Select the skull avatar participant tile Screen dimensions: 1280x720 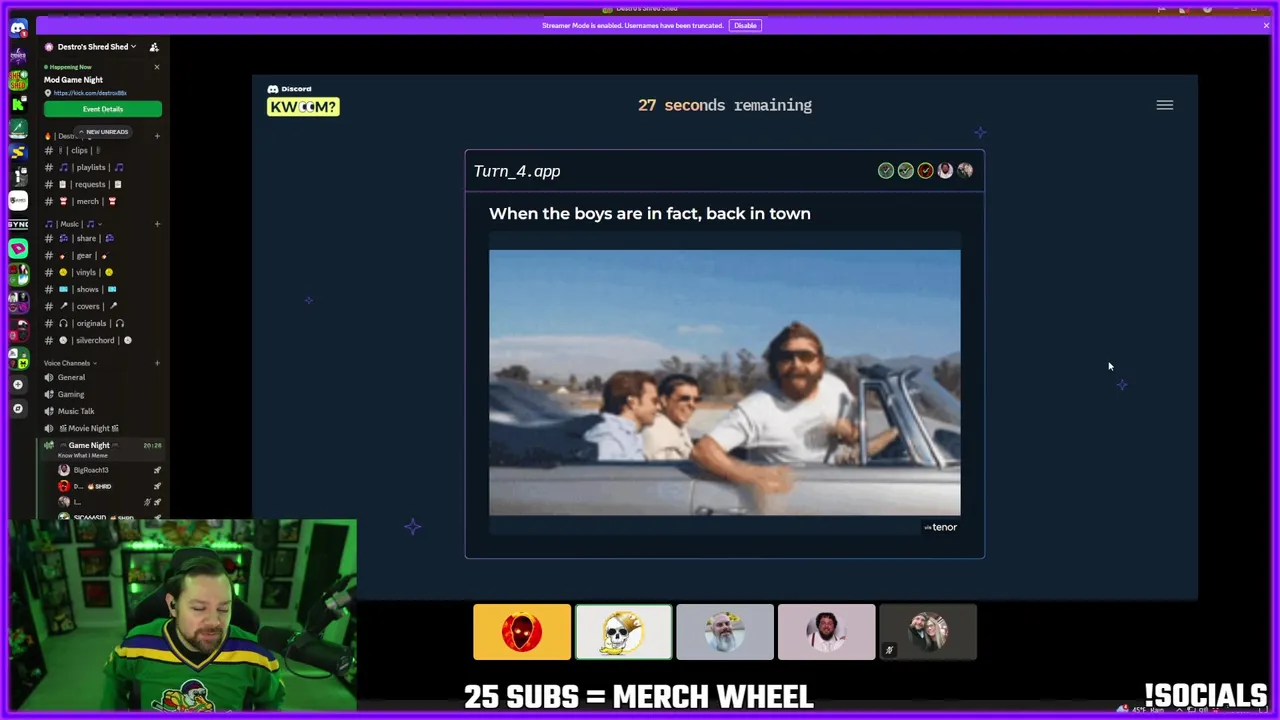coord(623,632)
